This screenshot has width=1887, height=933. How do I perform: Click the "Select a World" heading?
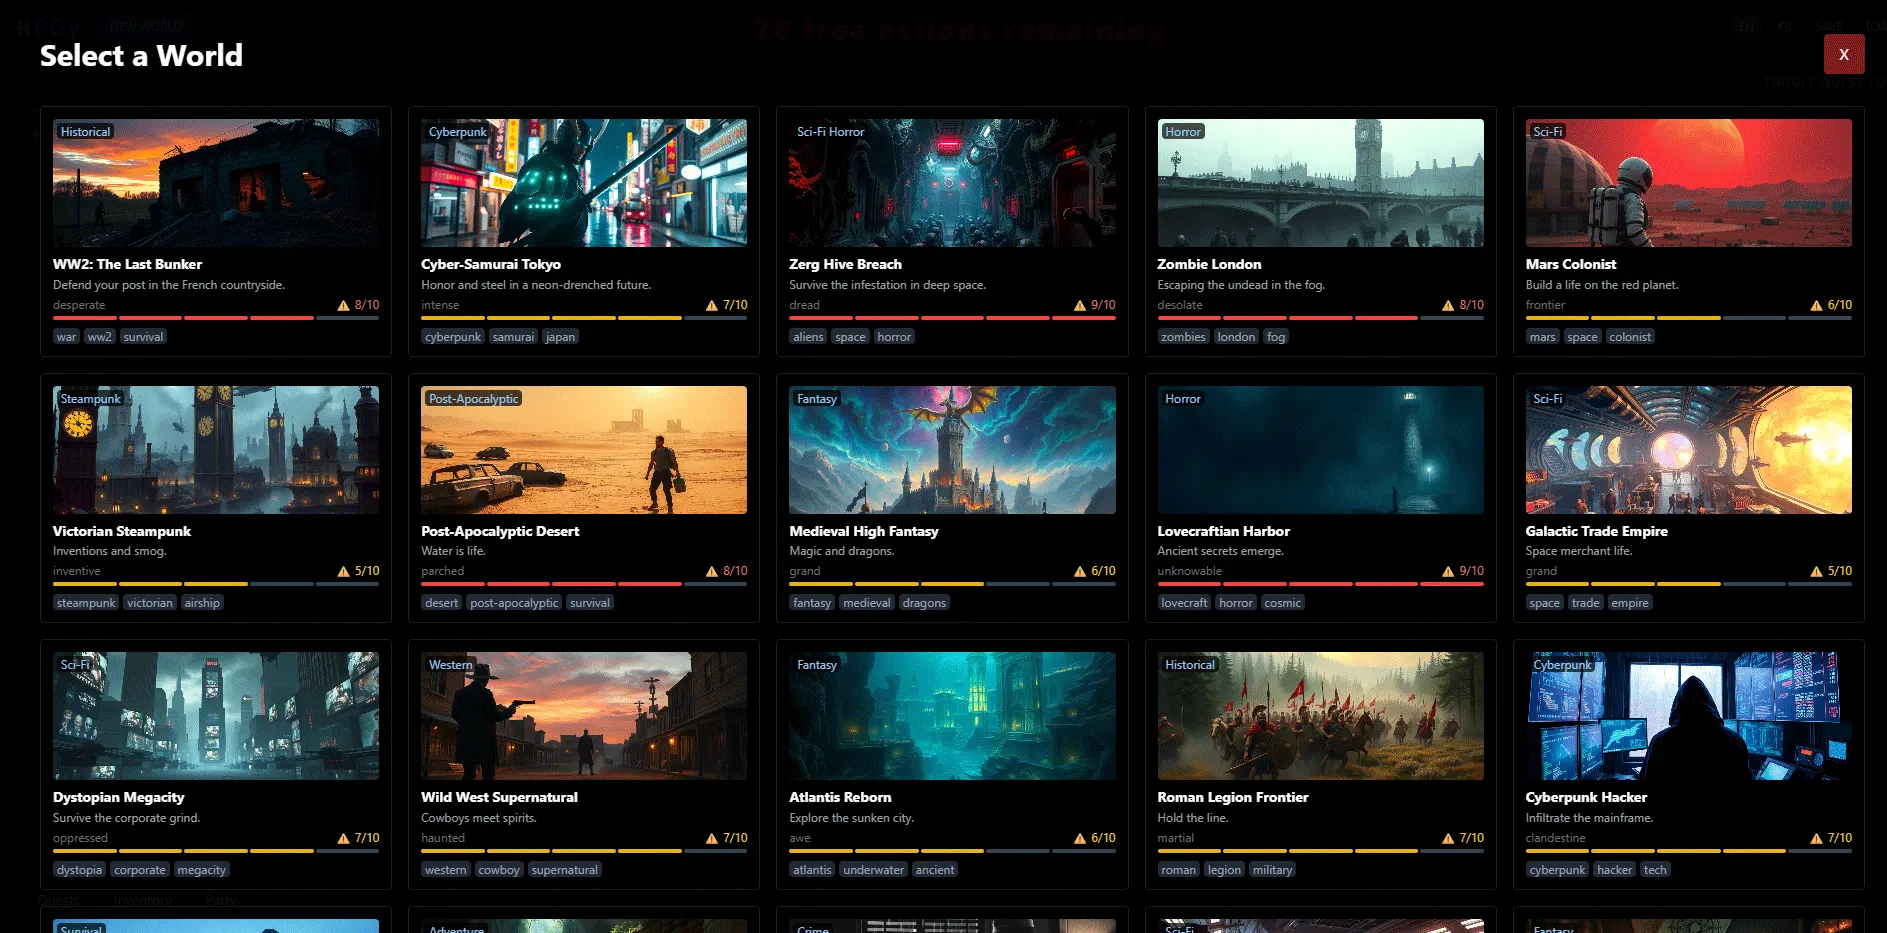point(141,55)
